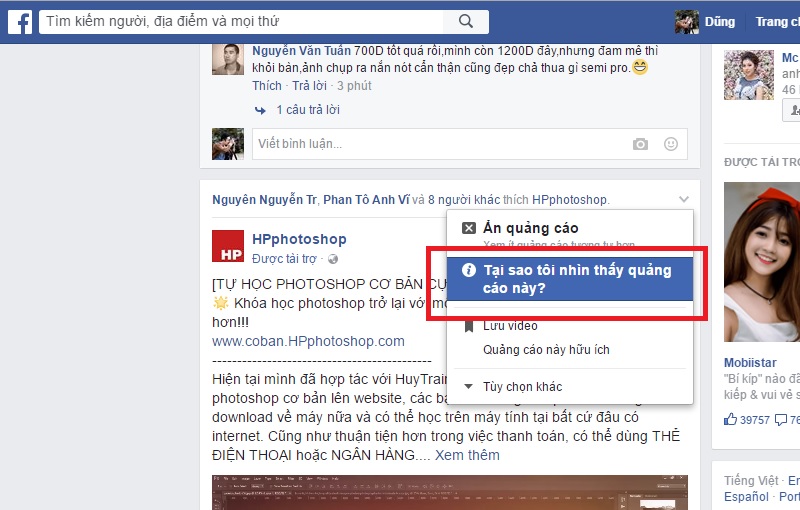Click the reply arrow icon
The image size is (800, 510).
click(x=260, y=110)
